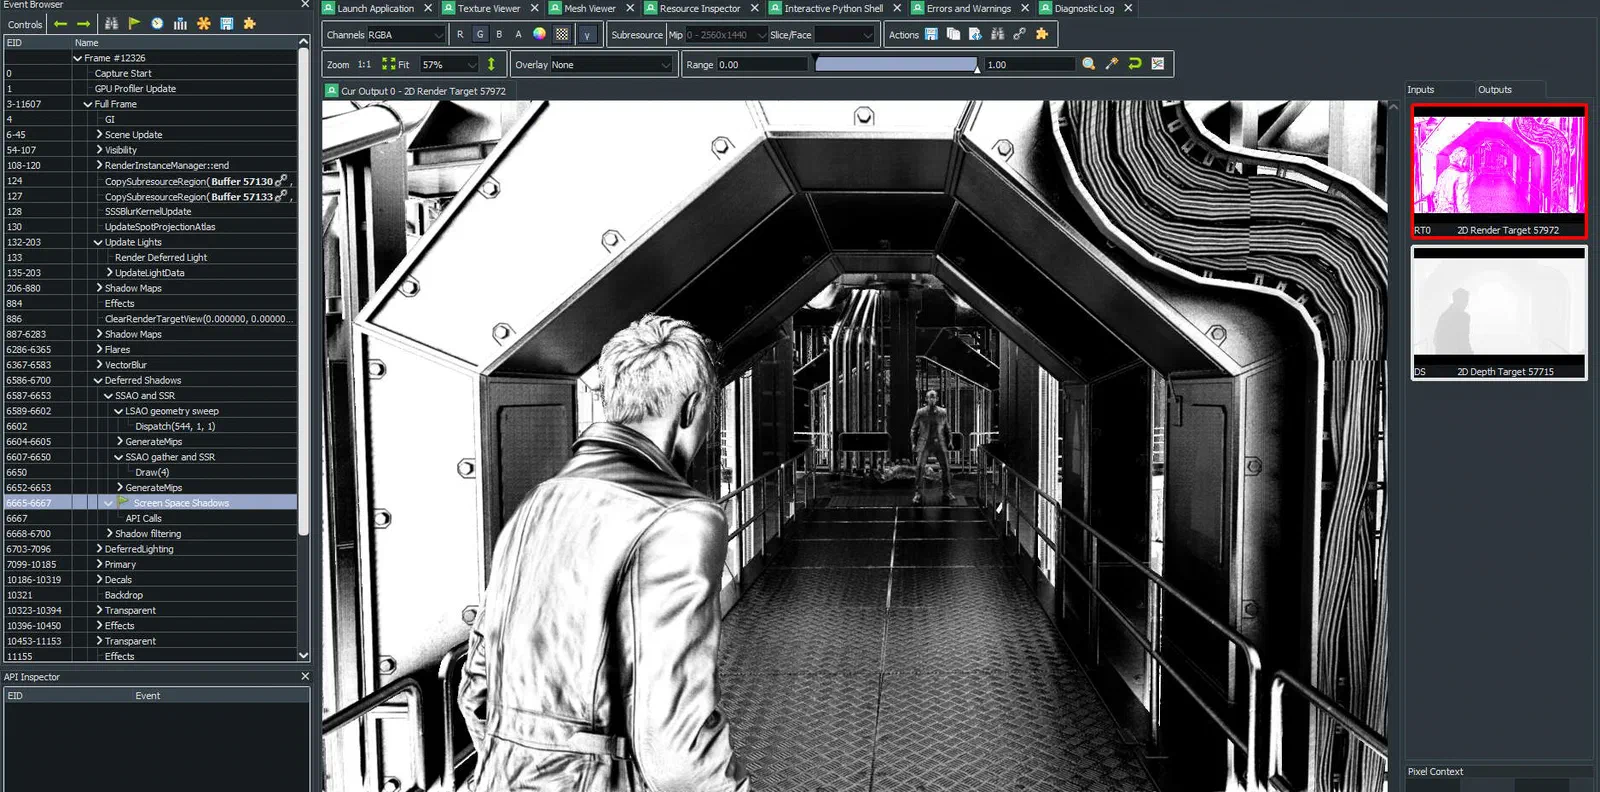Open the Channels RGBA dropdown
The height and width of the screenshot is (792, 1600).
pos(406,35)
